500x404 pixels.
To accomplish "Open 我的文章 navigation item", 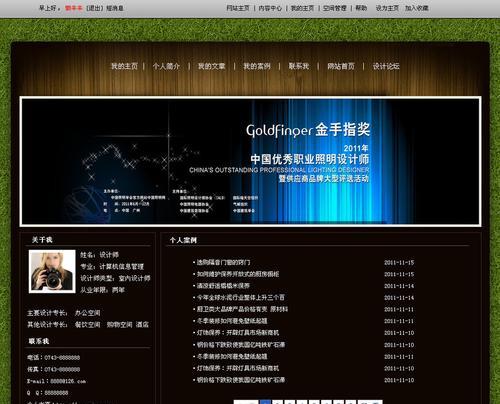I will (x=211, y=66).
